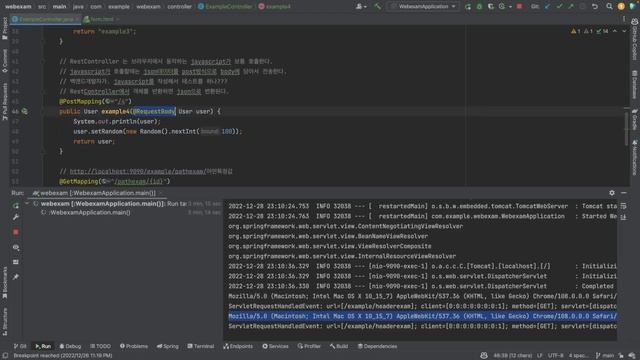Screen dimensions: 640x360
Task: Open the Pull Requests sidebar tool window
Action: click(x=5, y=102)
